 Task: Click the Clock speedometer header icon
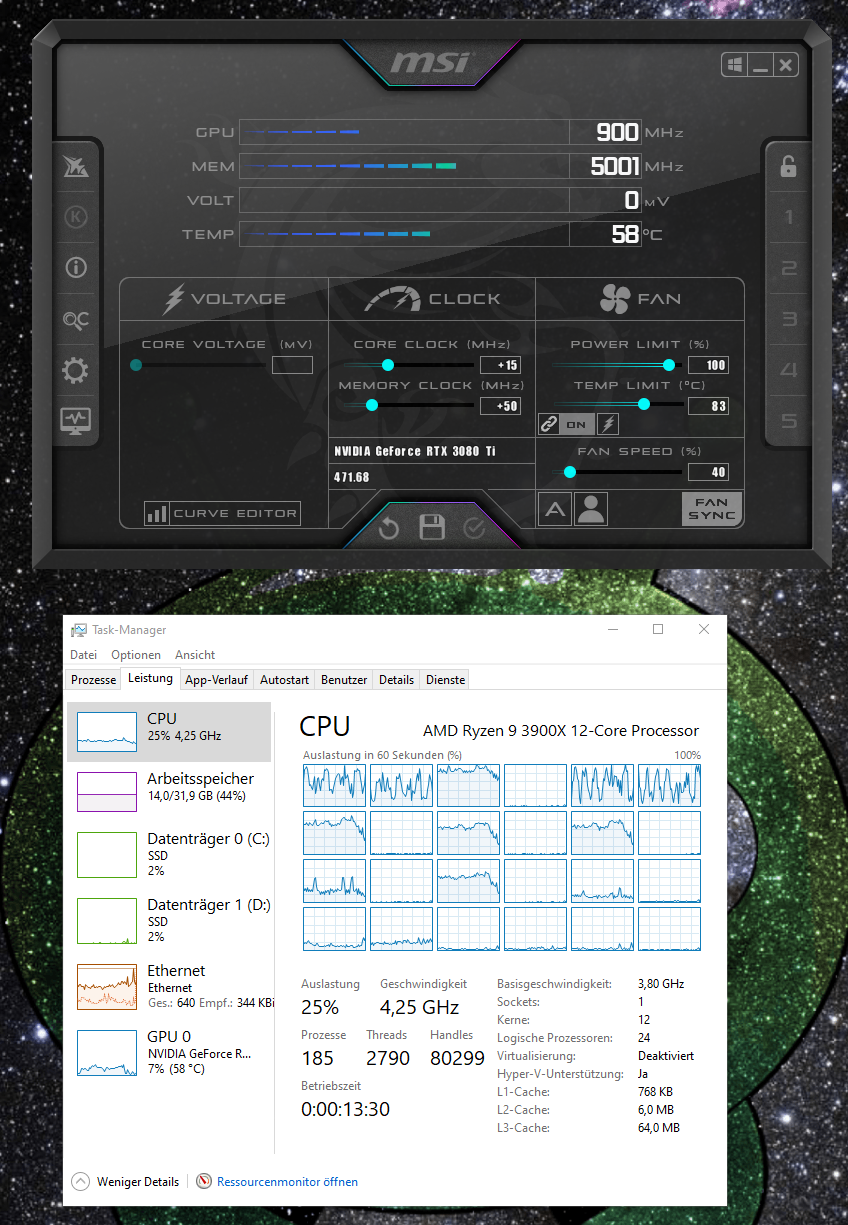coord(392,298)
